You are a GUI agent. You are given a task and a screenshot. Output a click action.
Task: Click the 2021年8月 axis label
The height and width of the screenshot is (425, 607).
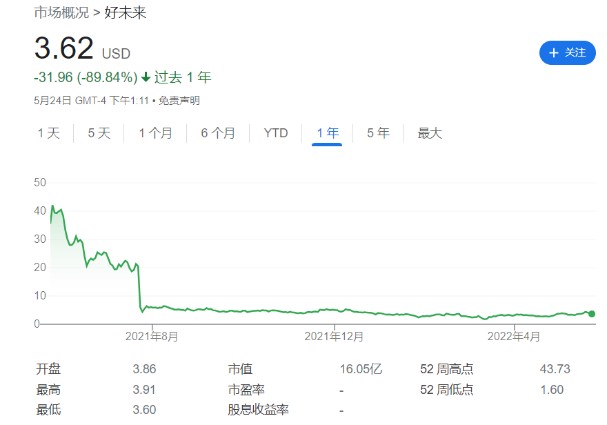pos(151,336)
